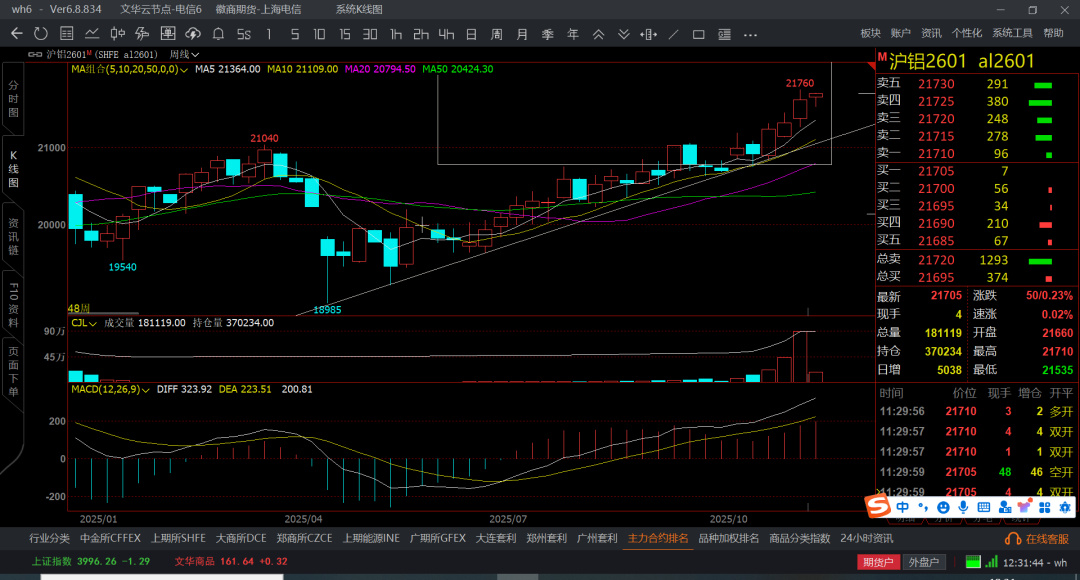This screenshot has height=580, width=1080.
Task: Click the 卖一 ask price 21710
Action: pyautogui.click(x=936, y=154)
